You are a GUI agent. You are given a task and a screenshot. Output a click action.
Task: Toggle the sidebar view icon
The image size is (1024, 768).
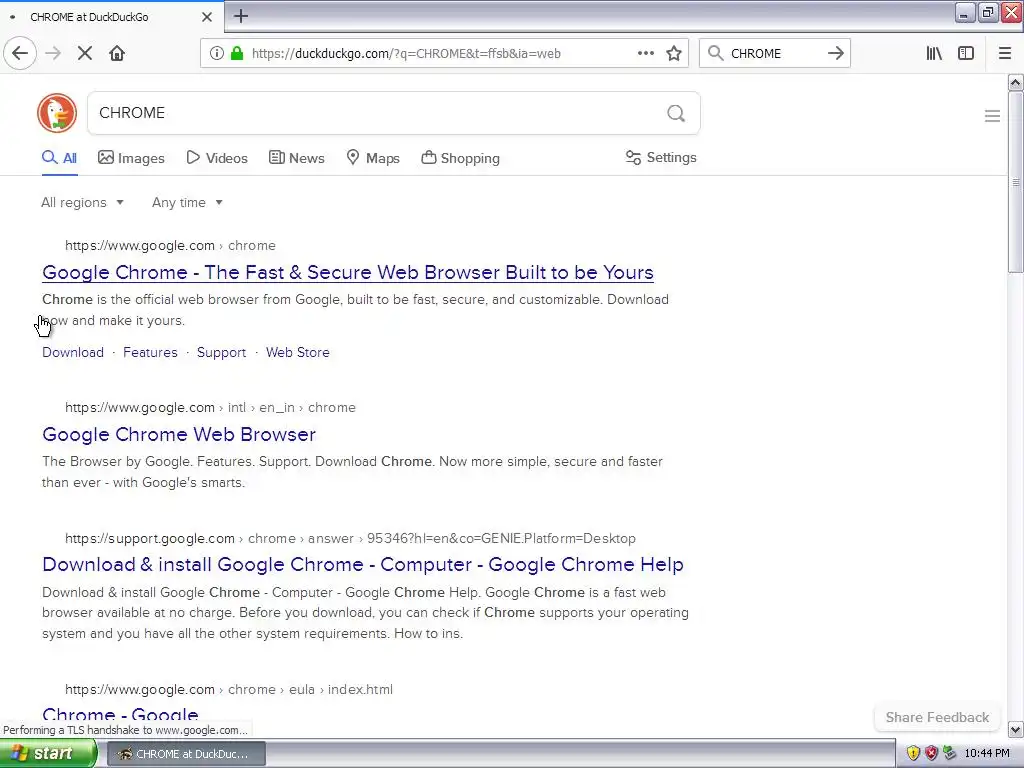click(x=966, y=54)
